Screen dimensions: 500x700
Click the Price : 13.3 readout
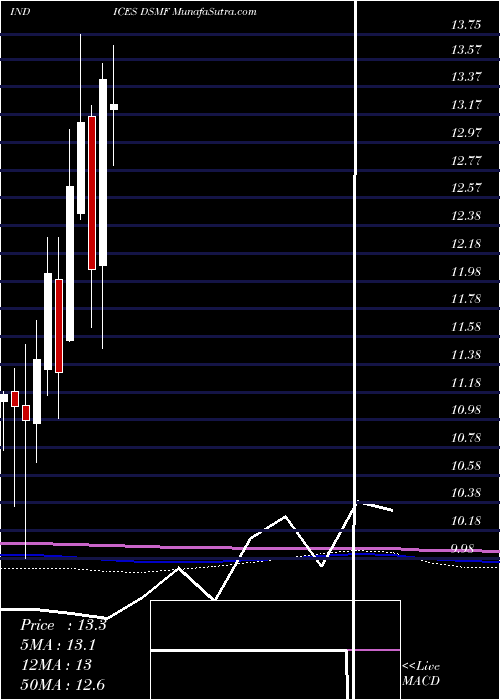click(x=63, y=625)
